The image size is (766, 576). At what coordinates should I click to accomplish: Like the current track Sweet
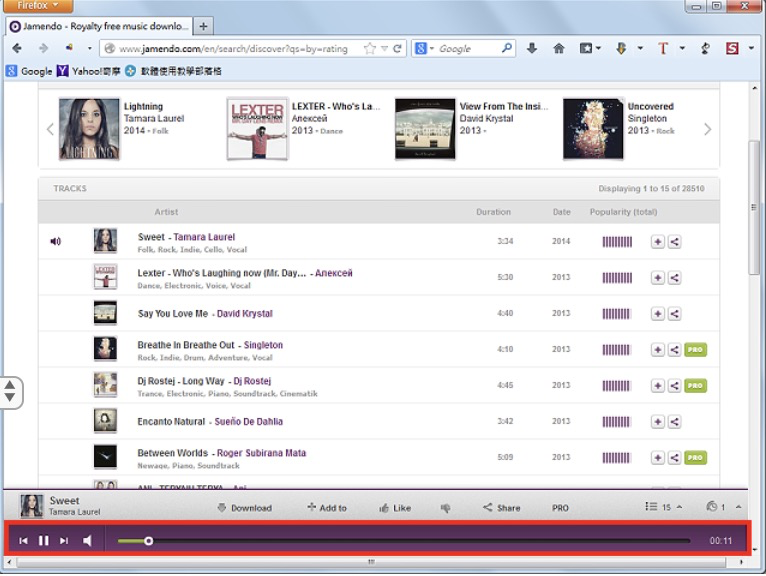point(395,508)
